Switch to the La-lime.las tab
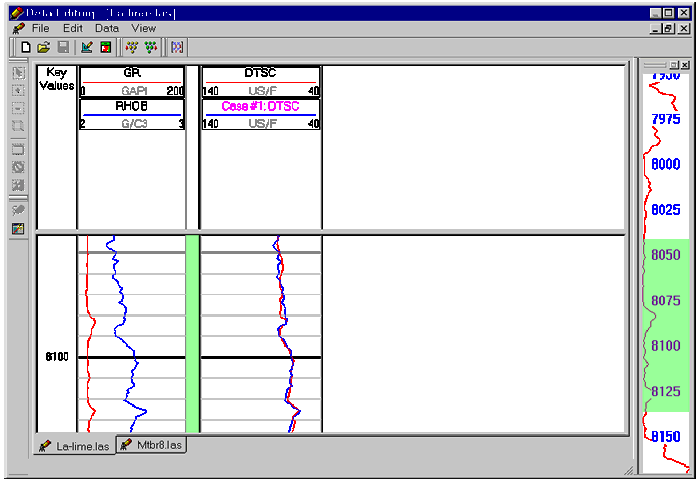 [75, 445]
